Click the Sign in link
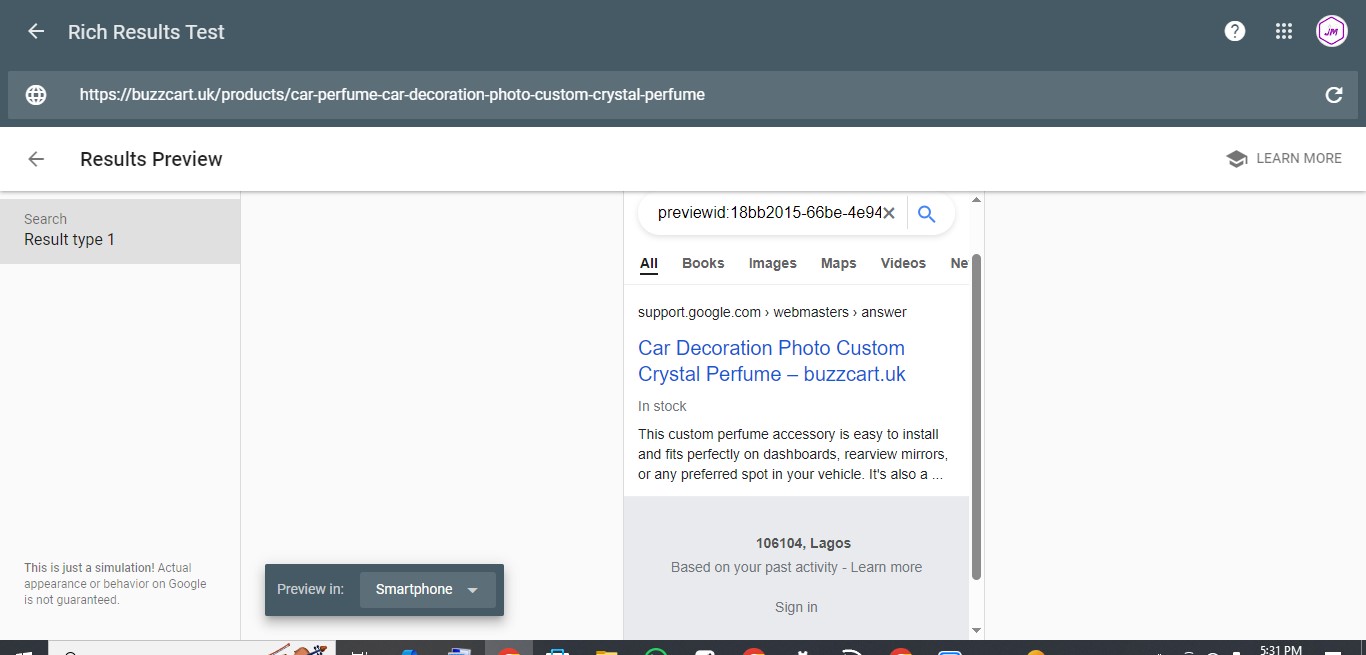Image resolution: width=1366 pixels, height=655 pixels. pyautogui.click(x=796, y=607)
